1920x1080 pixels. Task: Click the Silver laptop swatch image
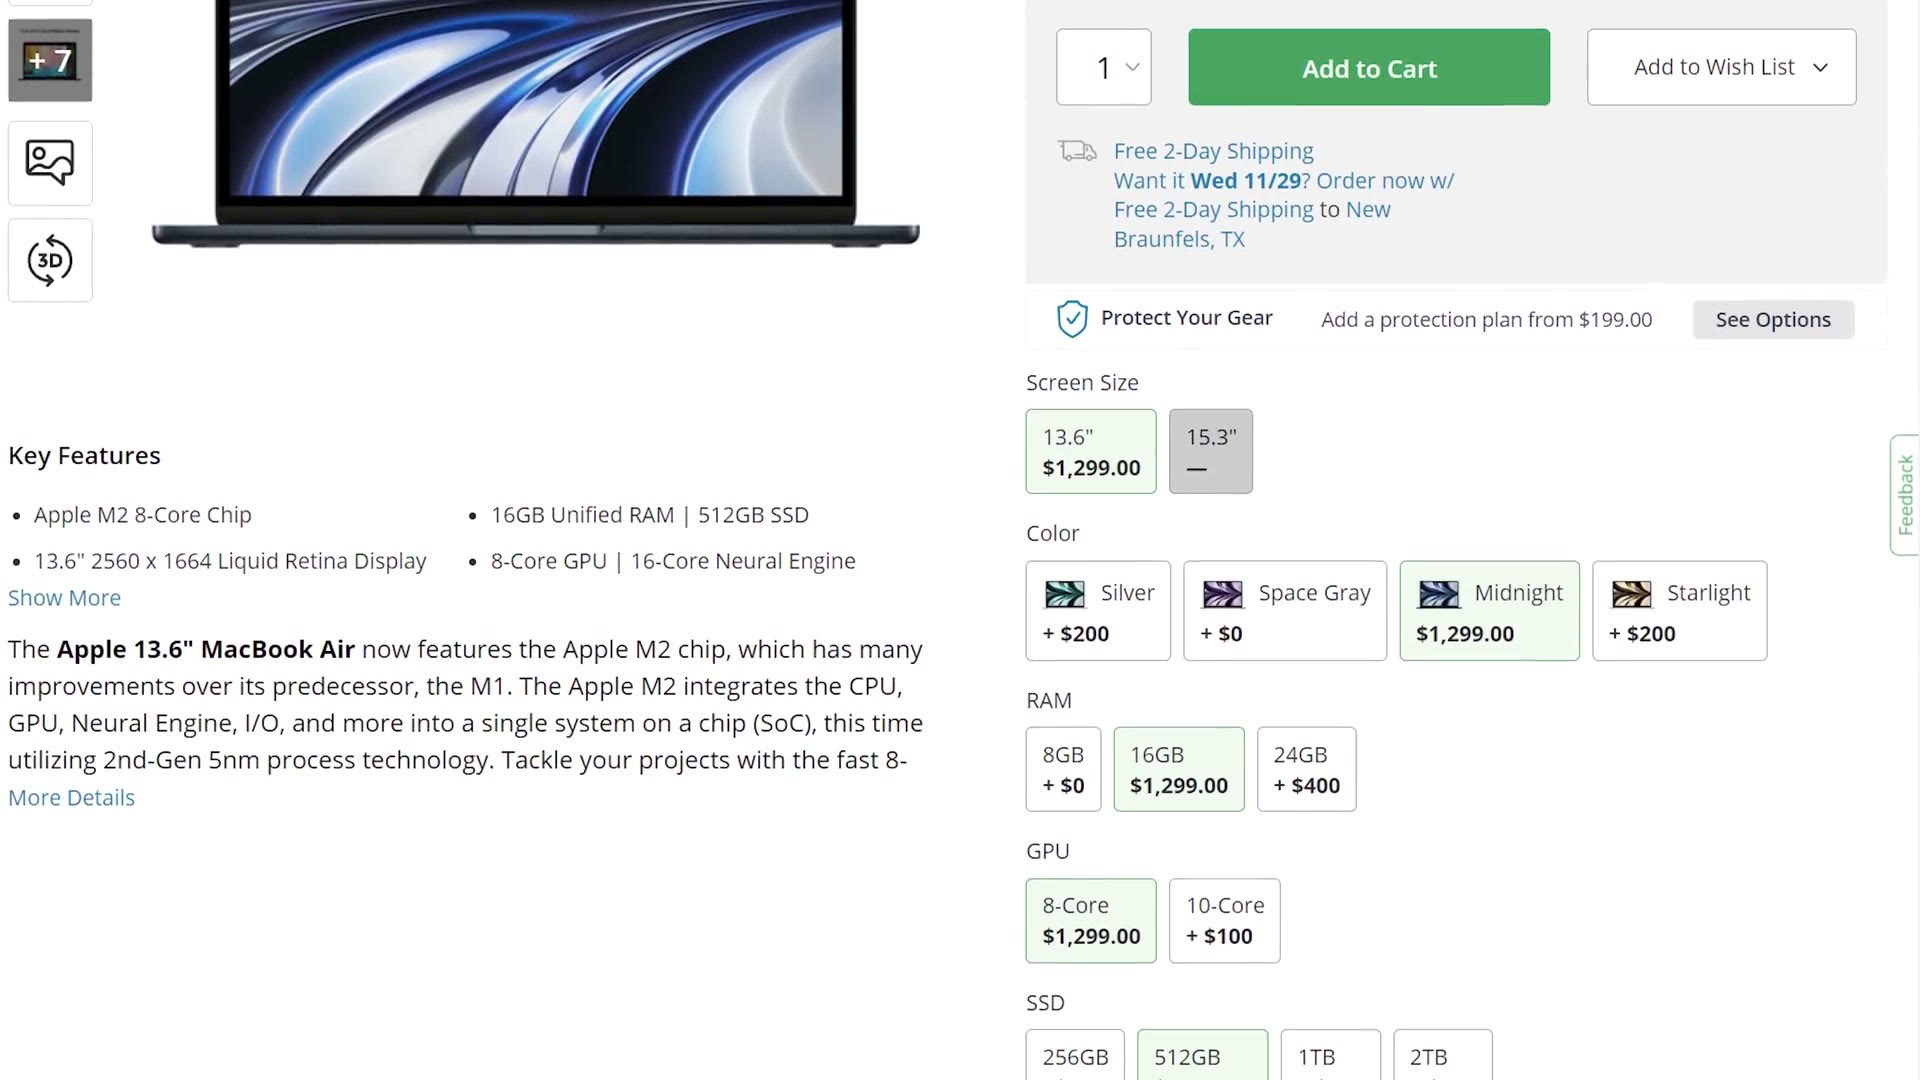[x=1064, y=594]
